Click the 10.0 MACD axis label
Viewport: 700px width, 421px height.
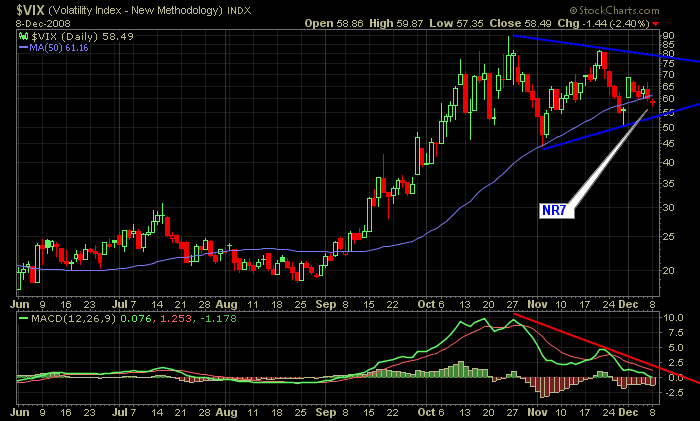click(673, 318)
